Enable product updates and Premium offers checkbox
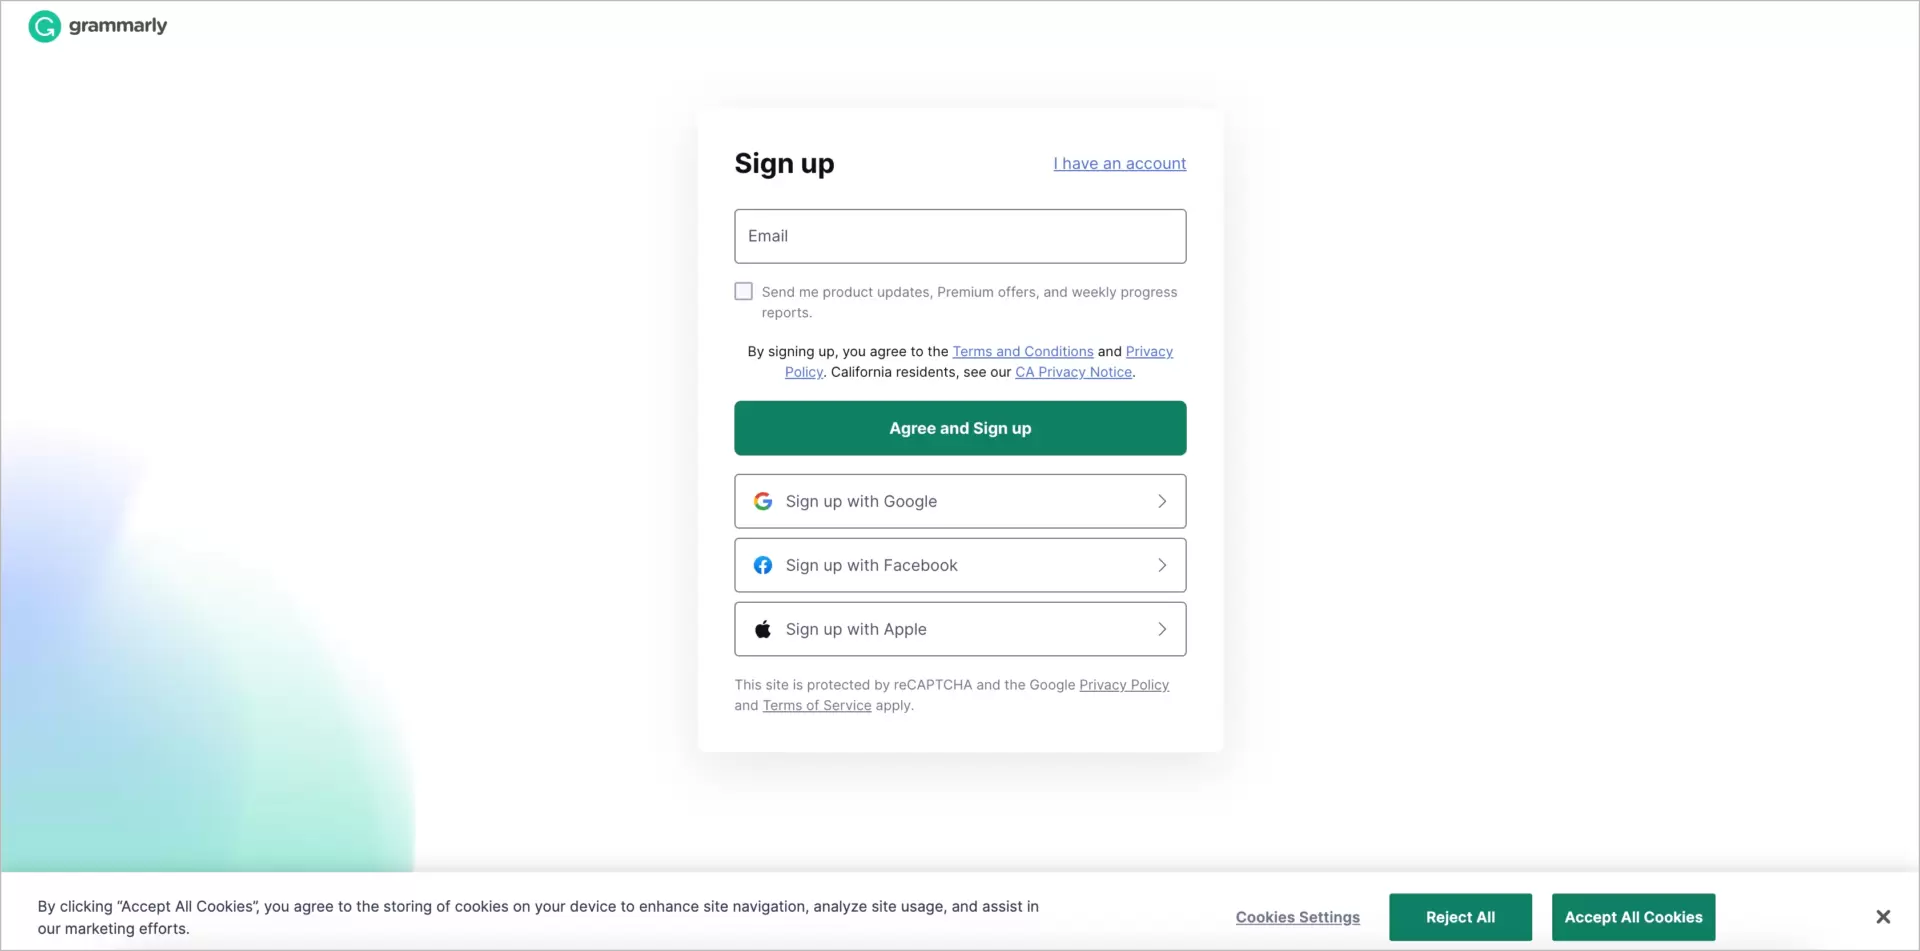The height and width of the screenshot is (951, 1920). pyautogui.click(x=743, y=290)
